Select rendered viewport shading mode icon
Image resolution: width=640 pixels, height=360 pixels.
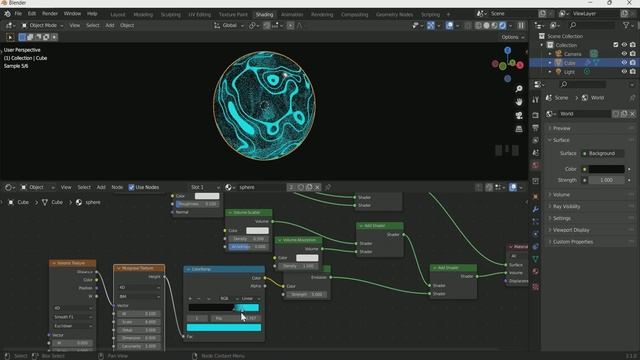pyautogui.click(x=502, y=25)
